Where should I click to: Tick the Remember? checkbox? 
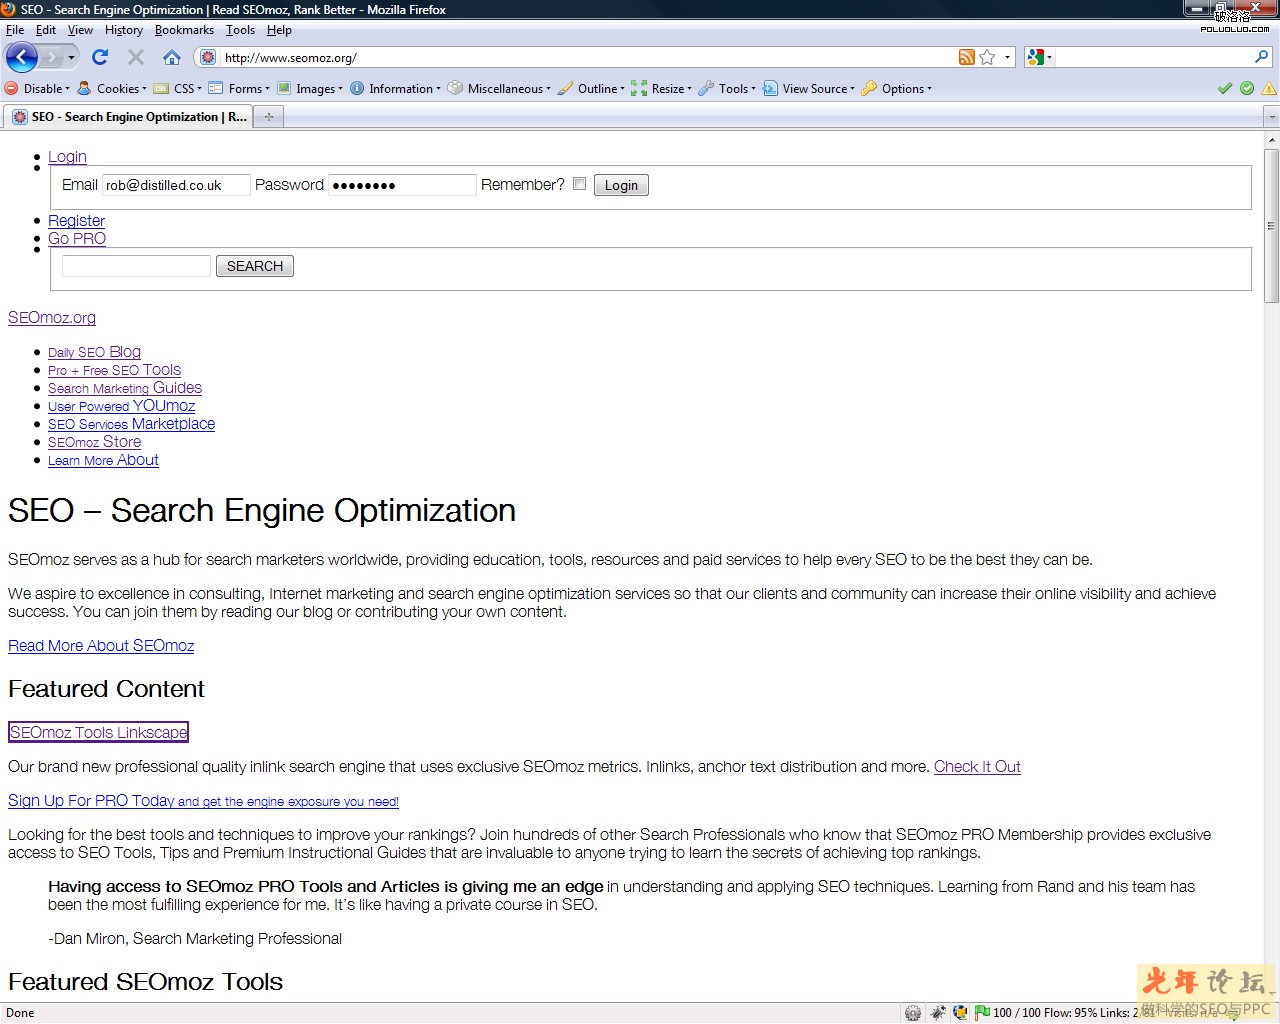[x=579, y=184]
